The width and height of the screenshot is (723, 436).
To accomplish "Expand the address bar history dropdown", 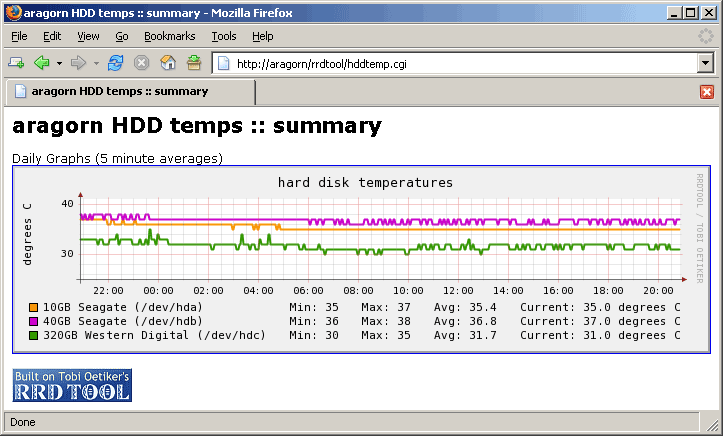I will pos(705,64).
